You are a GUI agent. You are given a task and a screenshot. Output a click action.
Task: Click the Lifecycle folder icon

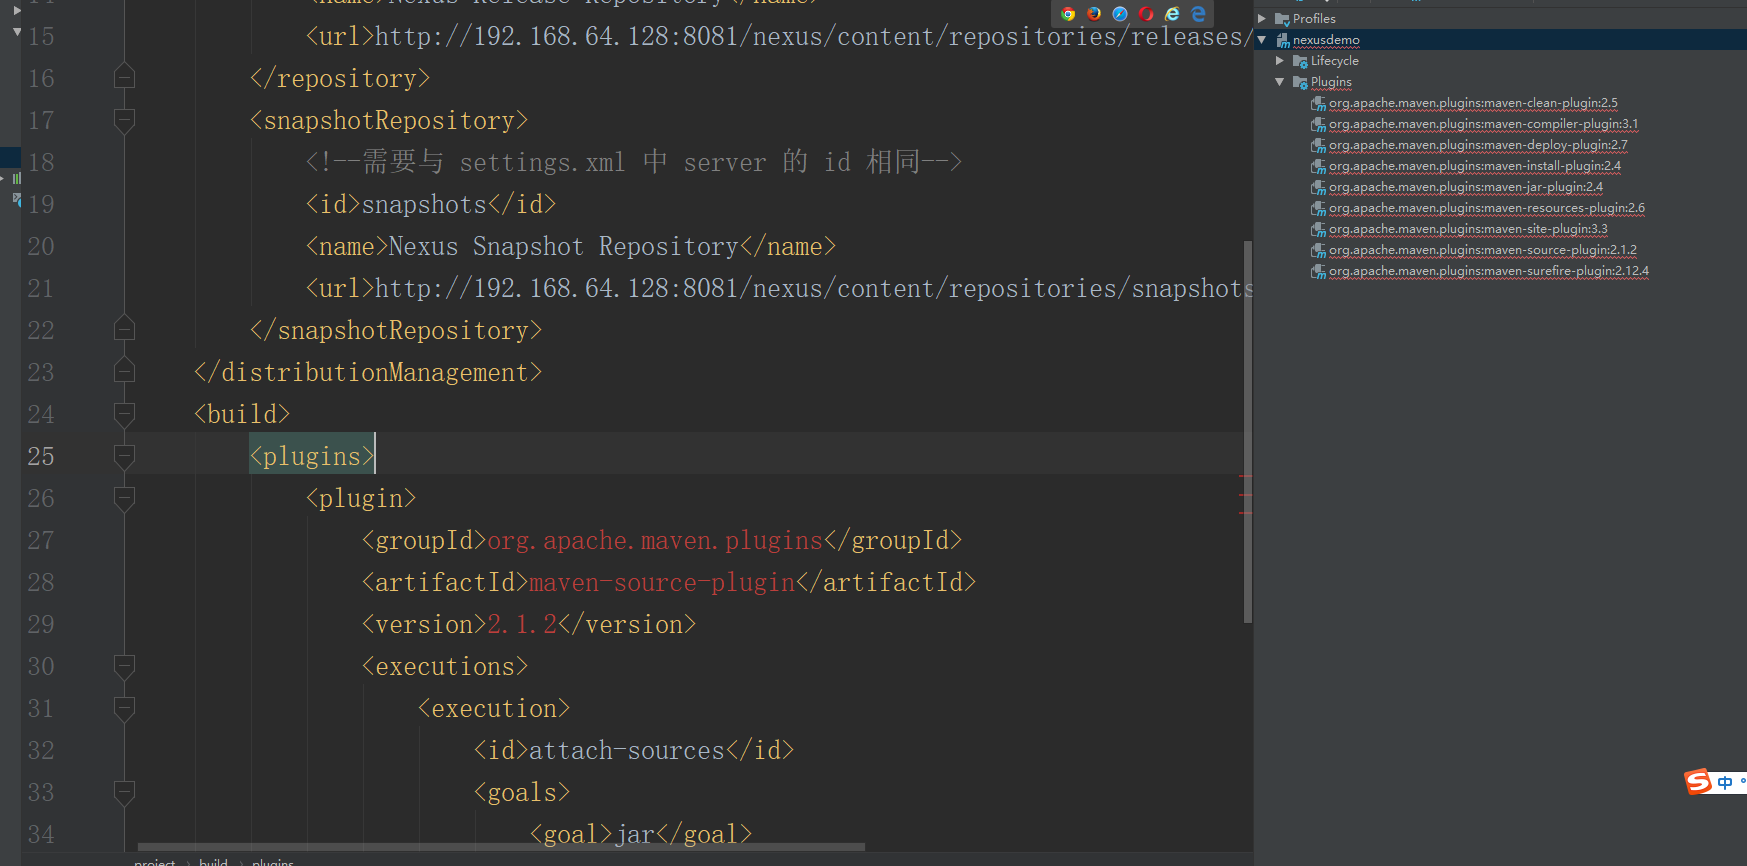1300,61
